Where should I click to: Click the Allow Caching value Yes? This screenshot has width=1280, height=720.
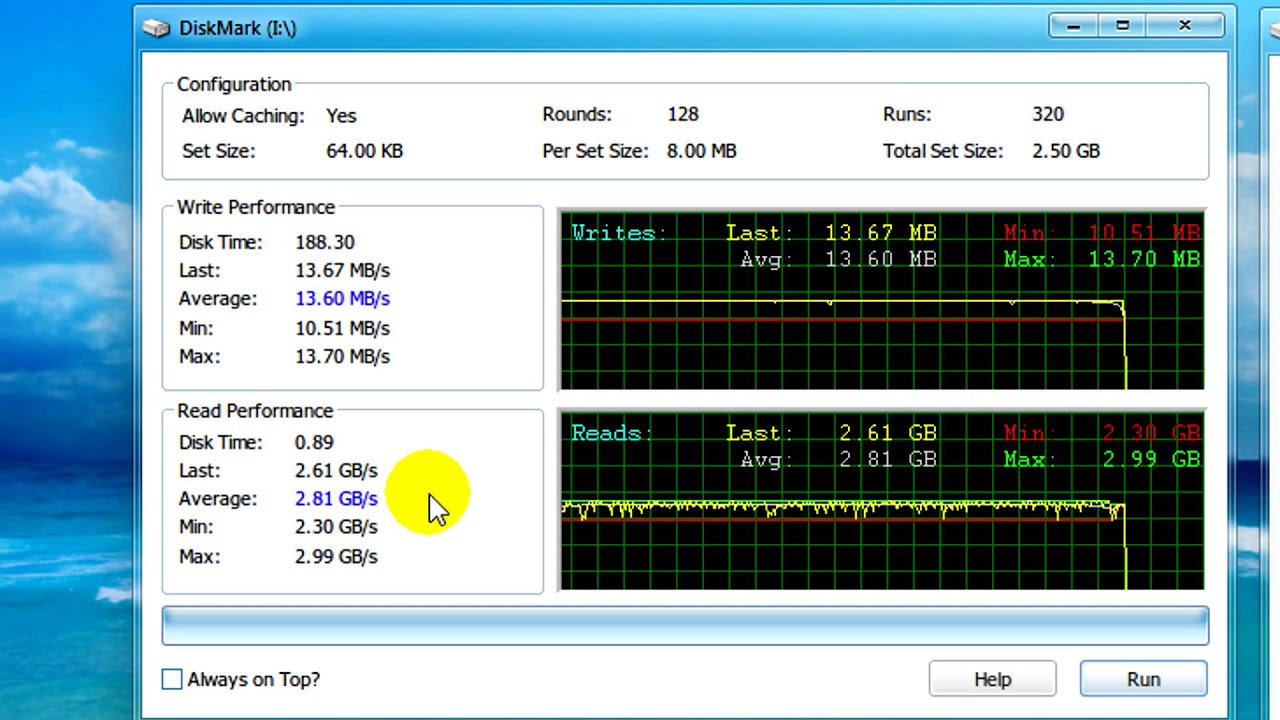pyautogui.click(x=341, y=115)
